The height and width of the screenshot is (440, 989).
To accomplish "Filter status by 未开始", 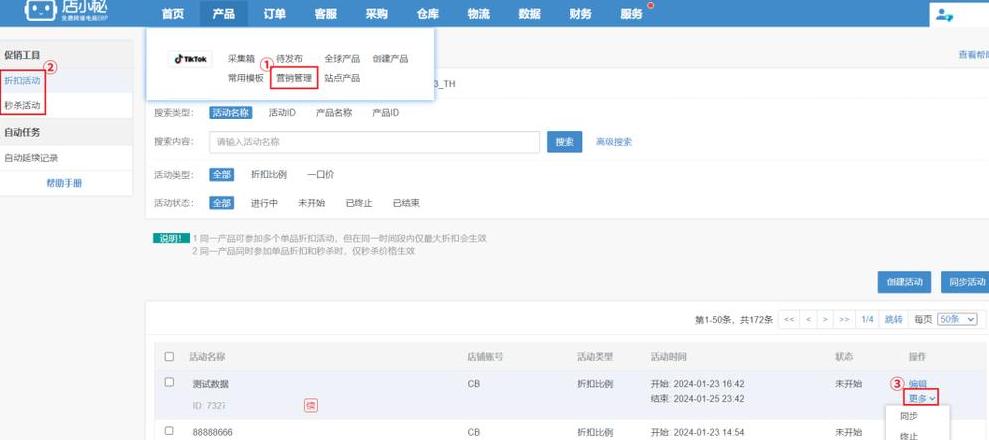I will pyautogui.click(x=312, y=203).
